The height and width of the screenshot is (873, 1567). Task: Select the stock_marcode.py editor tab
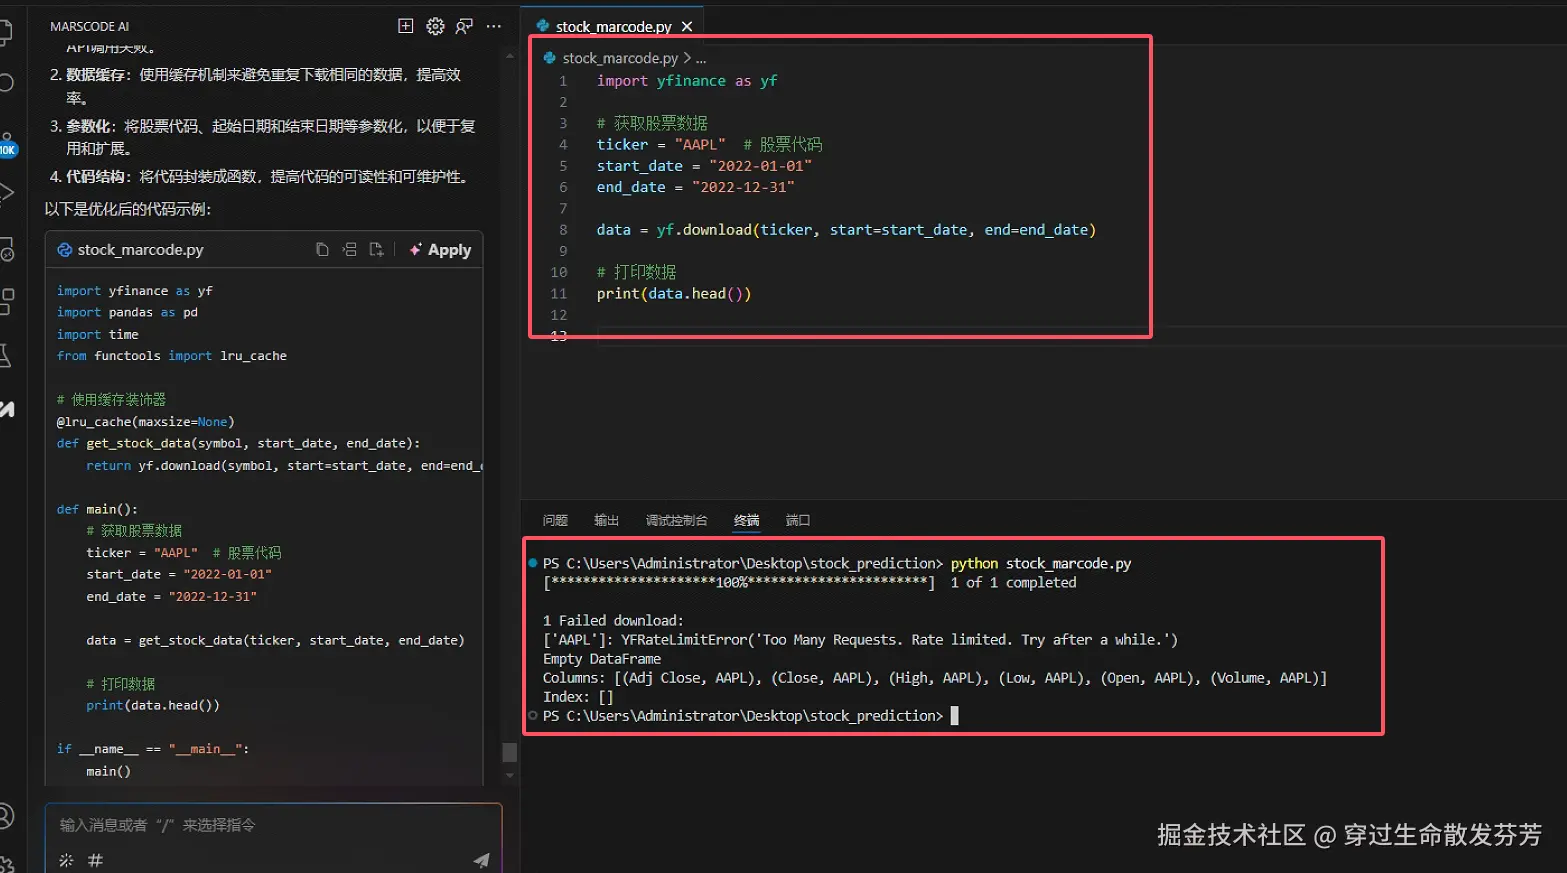click(x=613, y=27)
